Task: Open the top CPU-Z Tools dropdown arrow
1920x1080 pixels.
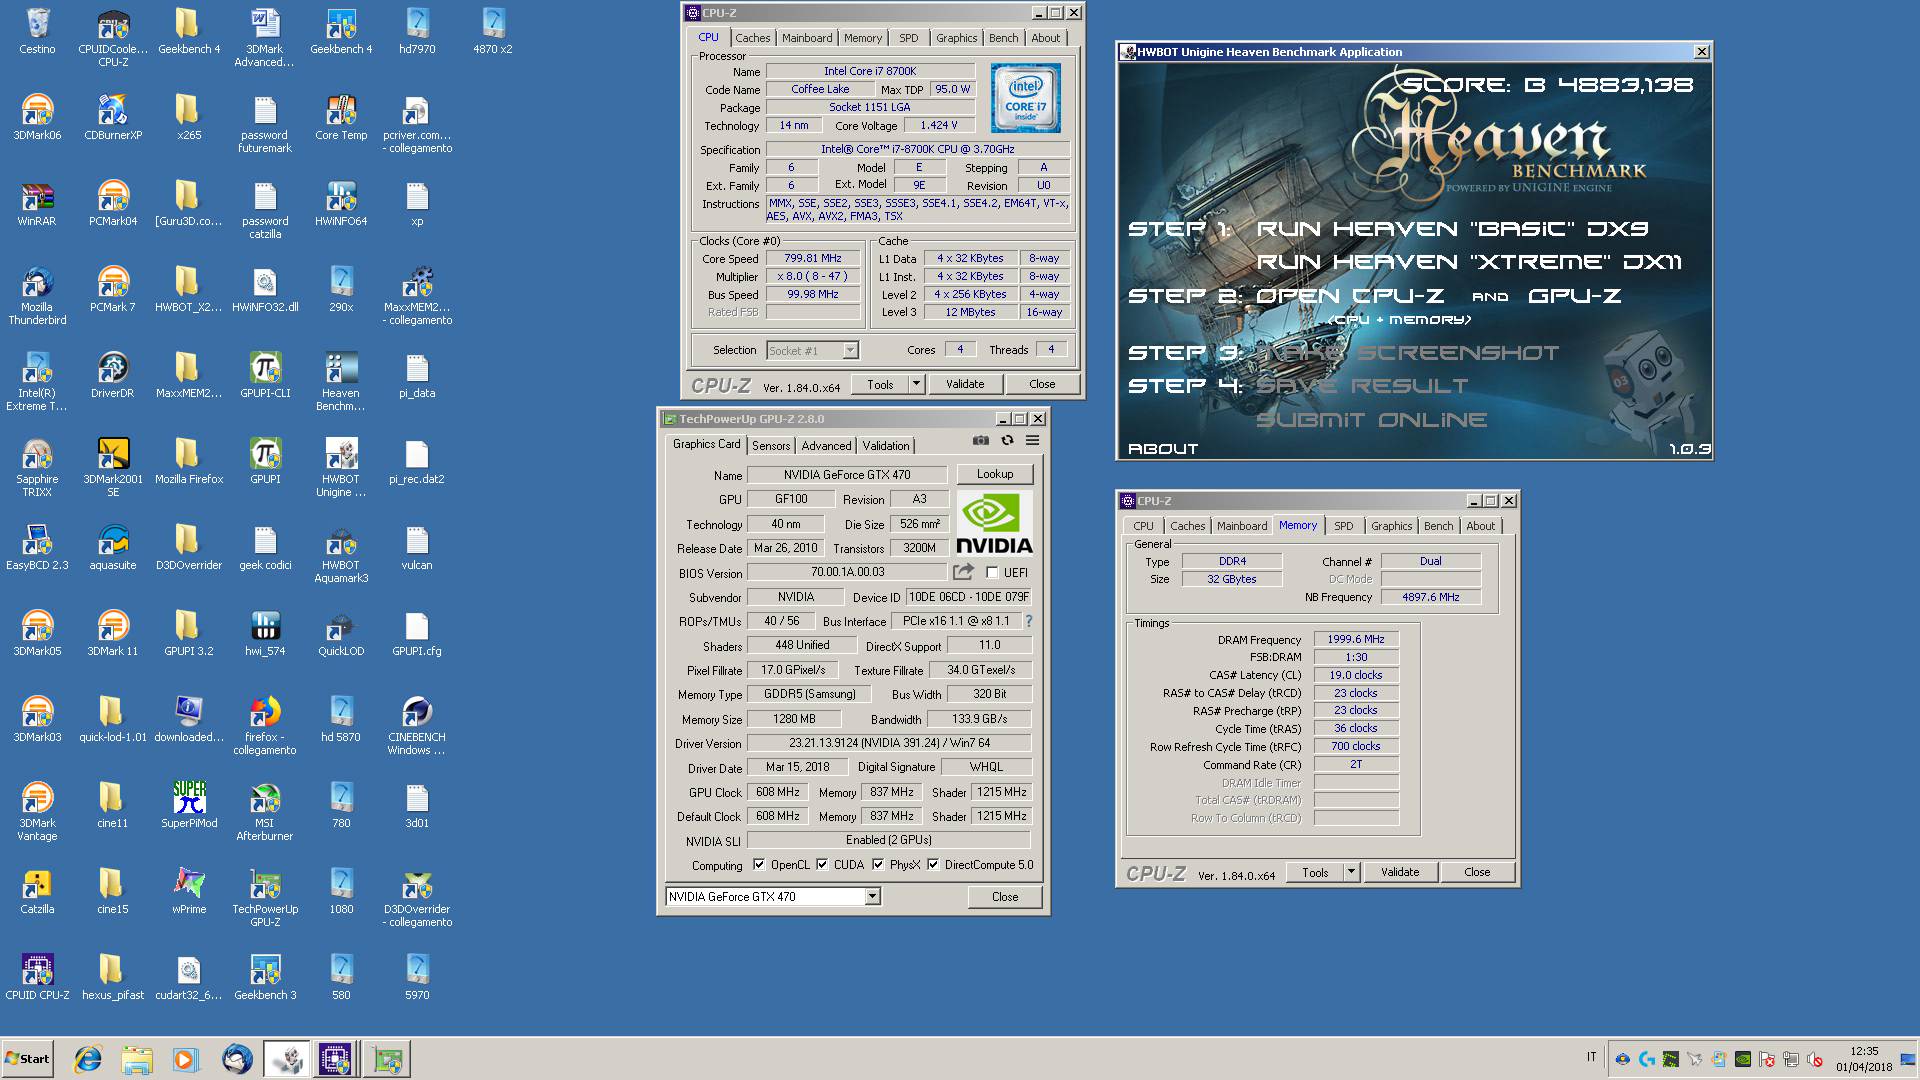Action: coord(915,384)
